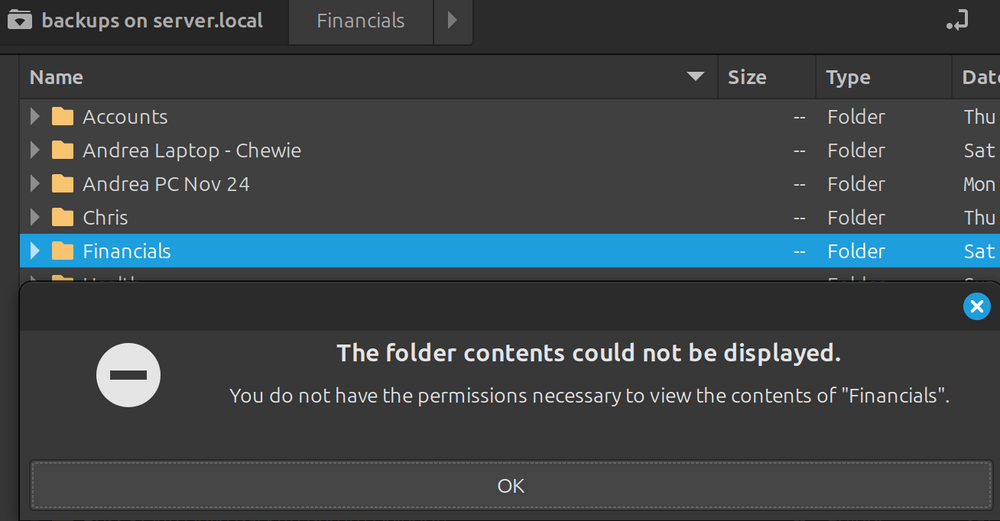Click the error stop icon in dialog
The width and height of the screenshot is (1000, 521).
[128, 375]
